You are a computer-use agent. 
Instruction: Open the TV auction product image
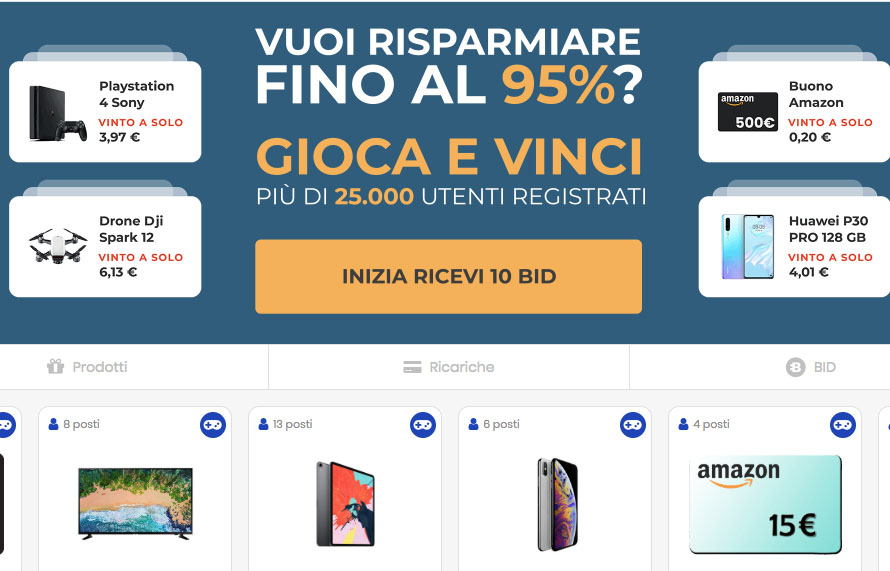click(x=135, y=503)
